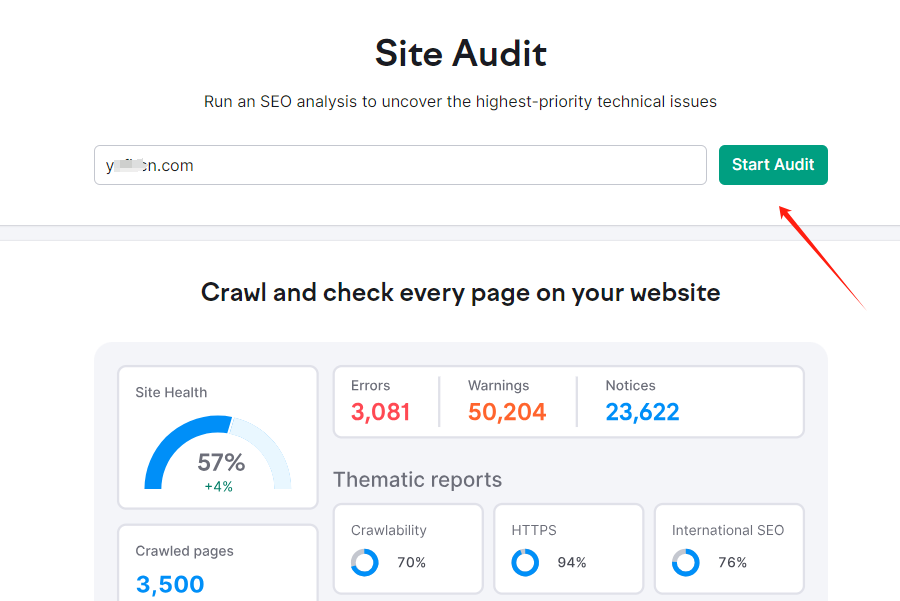Click the HTTPS progress ring icon
Image resolution: width=900 pixels, height=601 pixels.
524,563
